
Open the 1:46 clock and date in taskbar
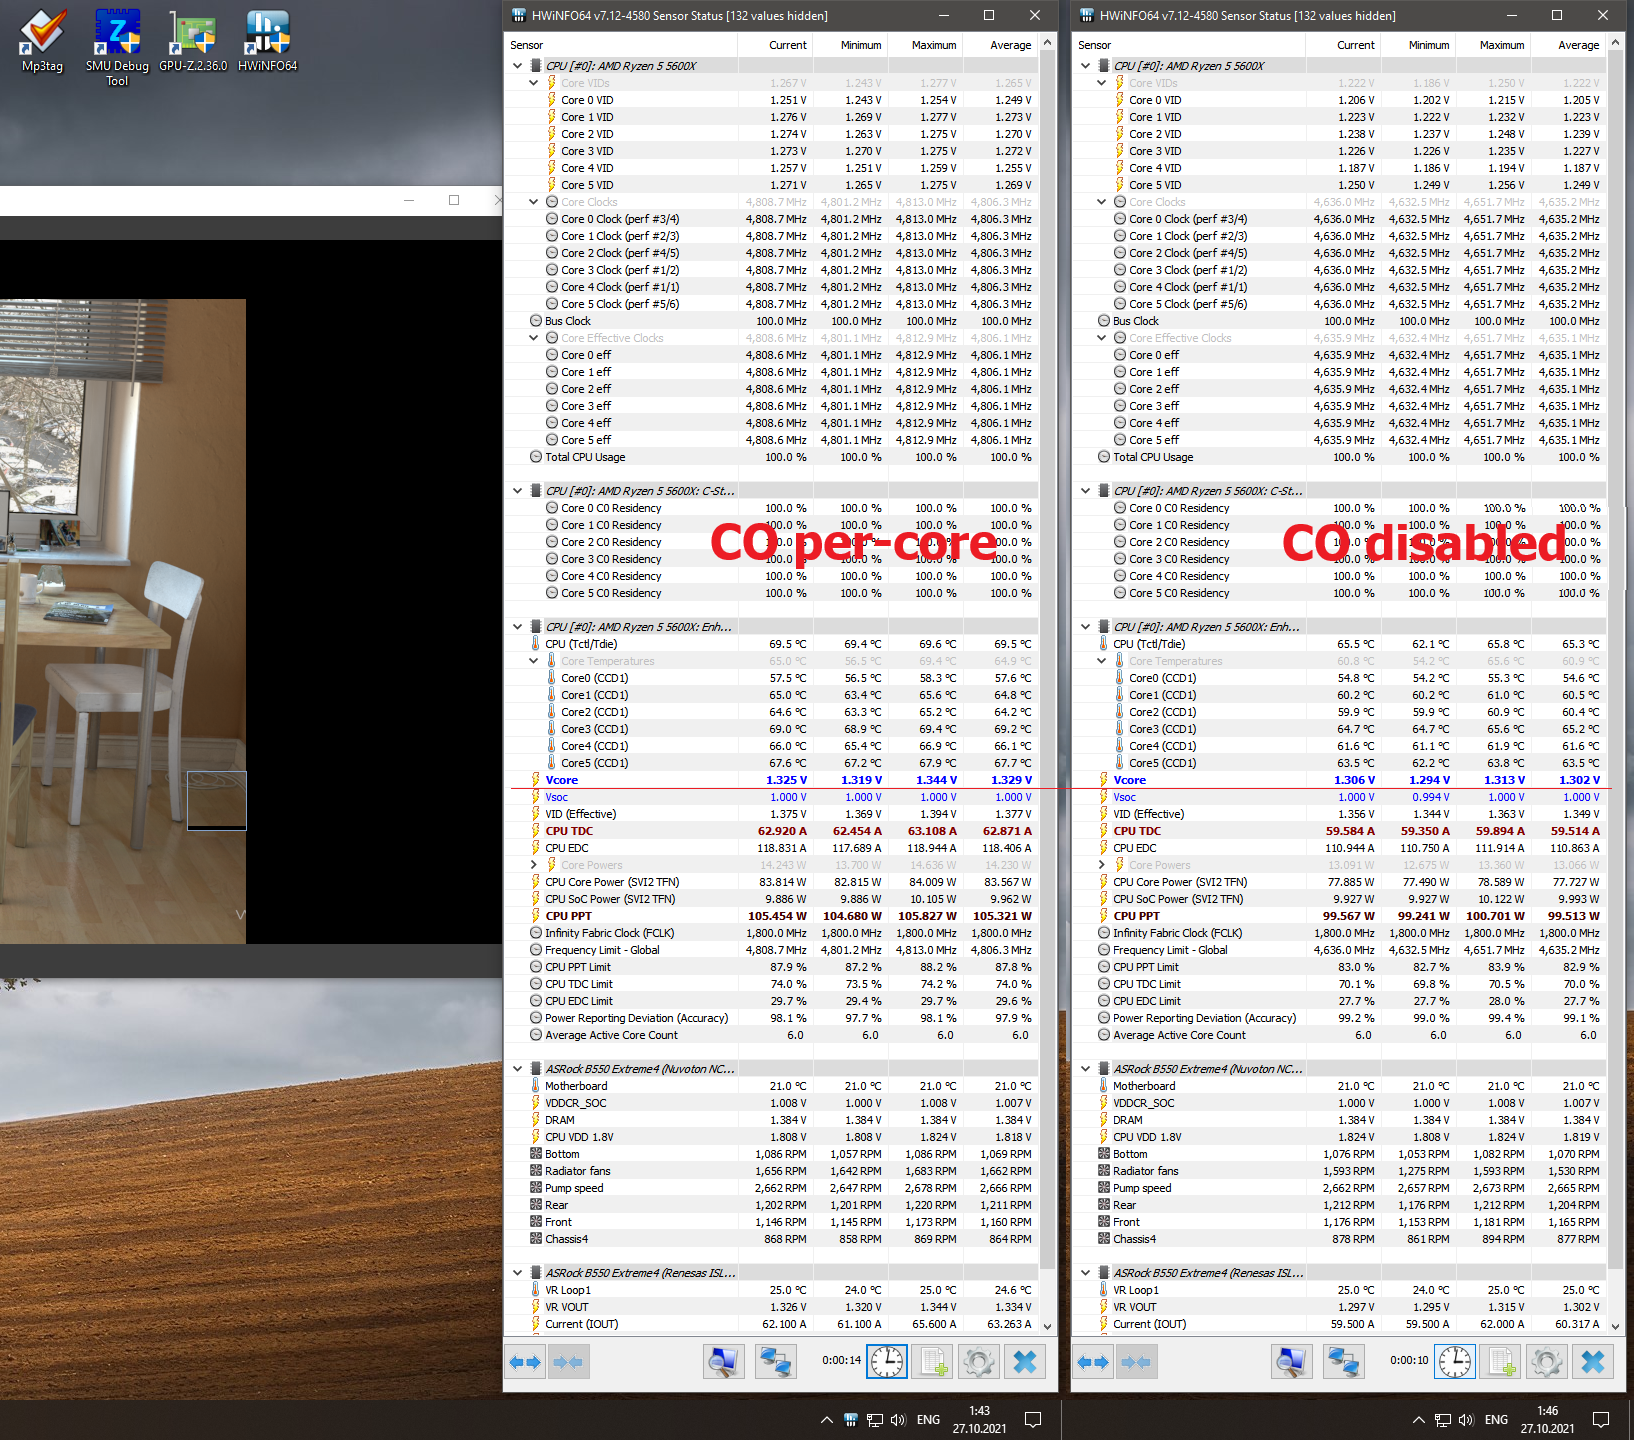click(1547, 1419)
